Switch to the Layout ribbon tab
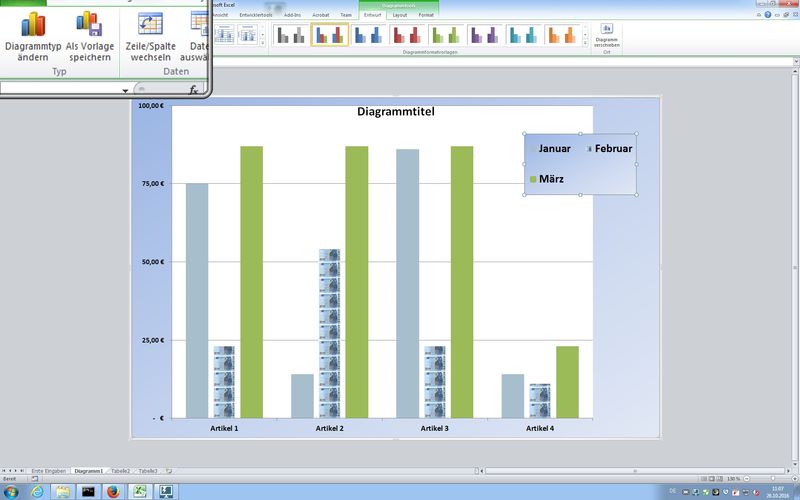The image size is (800, 500). [x=400, y=15]
